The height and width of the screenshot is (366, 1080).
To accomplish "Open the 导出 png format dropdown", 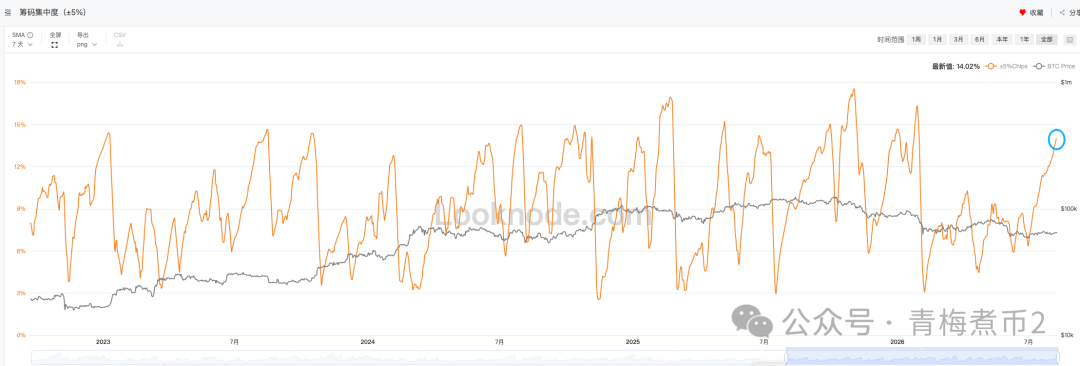I will [x=87, y=44].
